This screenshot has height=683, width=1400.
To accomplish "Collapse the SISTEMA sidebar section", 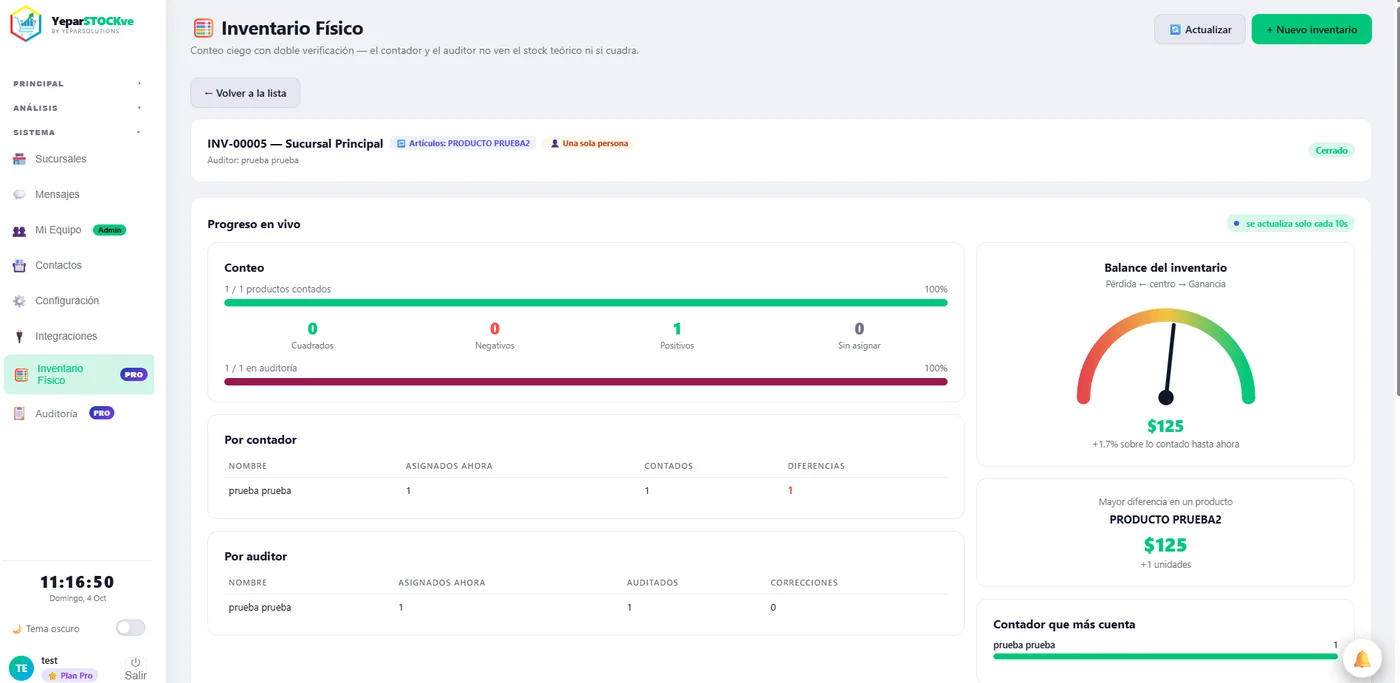I will pyautogui.click(x=77, y=132).
